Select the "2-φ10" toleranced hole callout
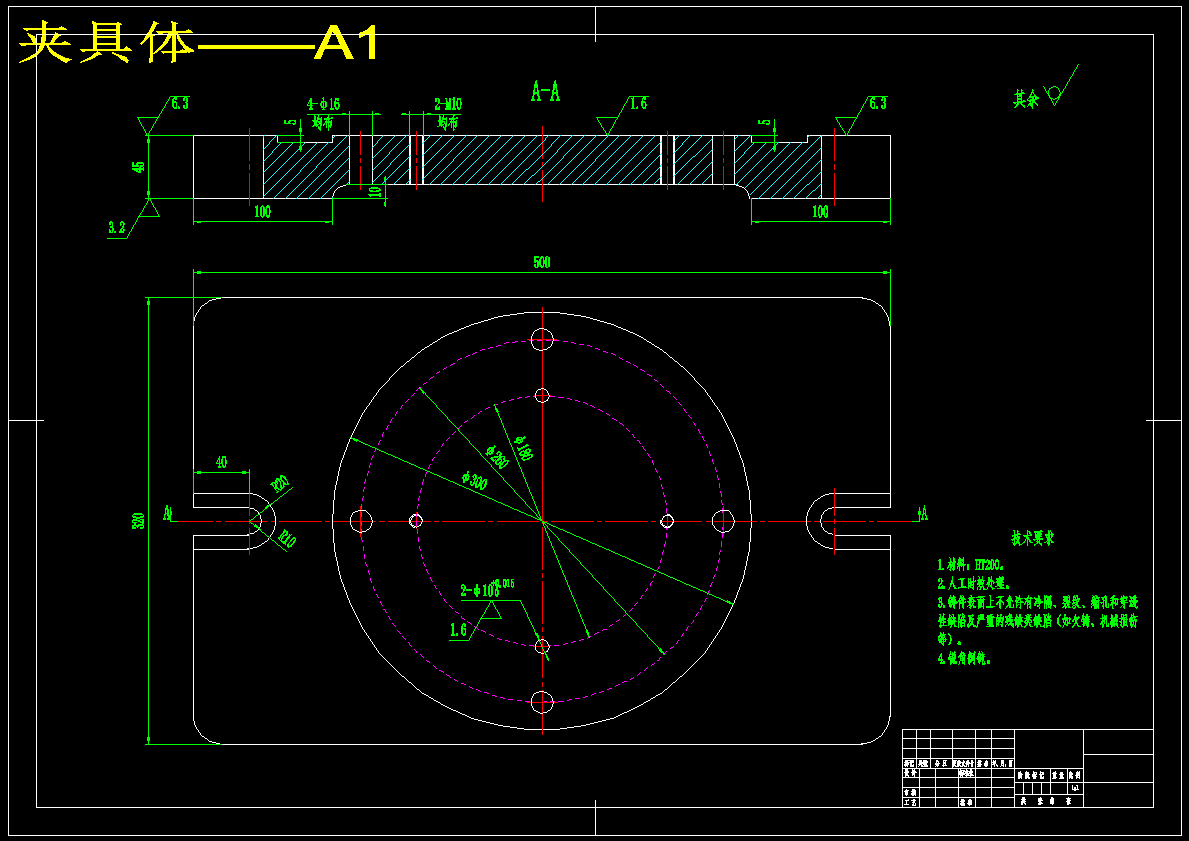This screenshot has width=1189, height=841. tap(487, 588)
